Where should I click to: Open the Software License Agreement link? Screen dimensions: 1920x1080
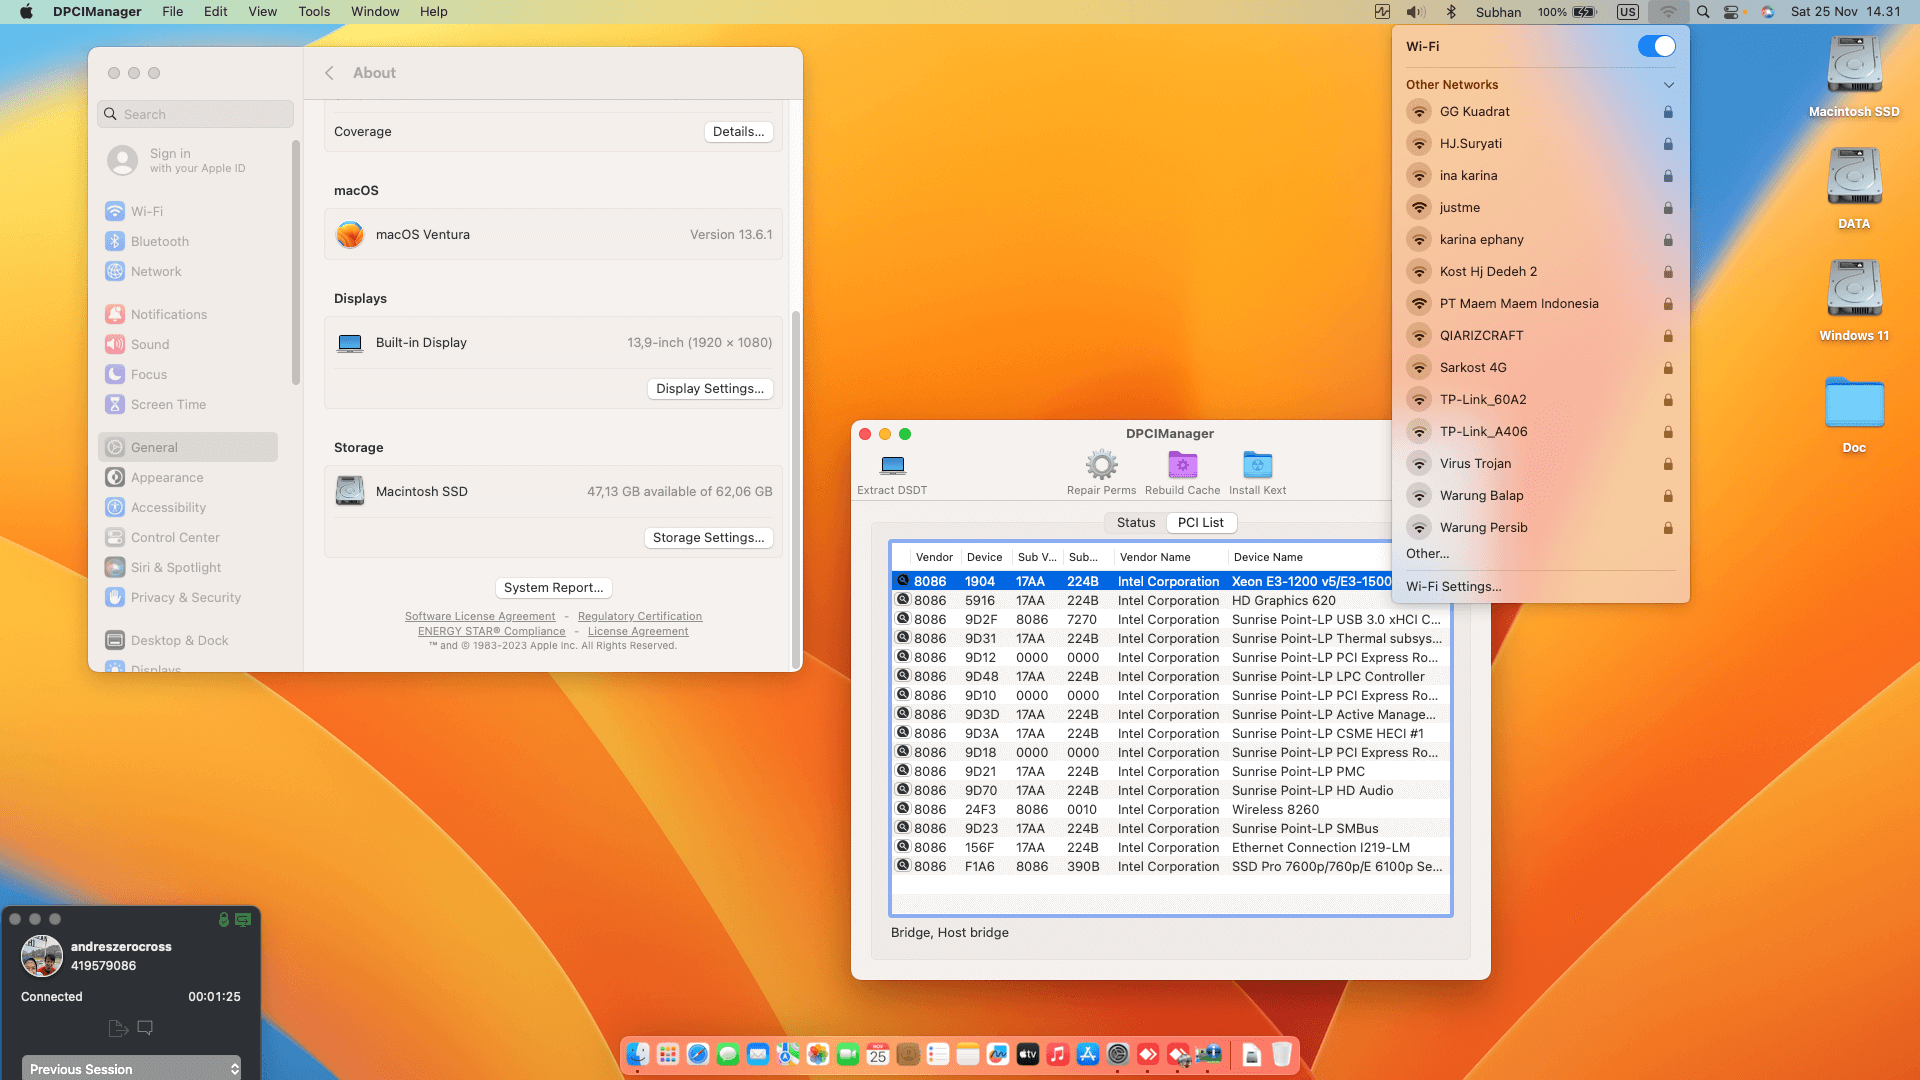click(x=479, y=616)
